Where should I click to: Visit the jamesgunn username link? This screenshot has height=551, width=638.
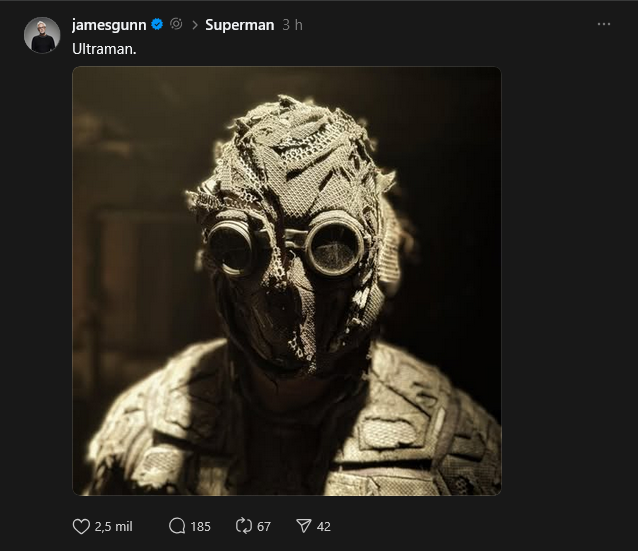click(109, 25)
